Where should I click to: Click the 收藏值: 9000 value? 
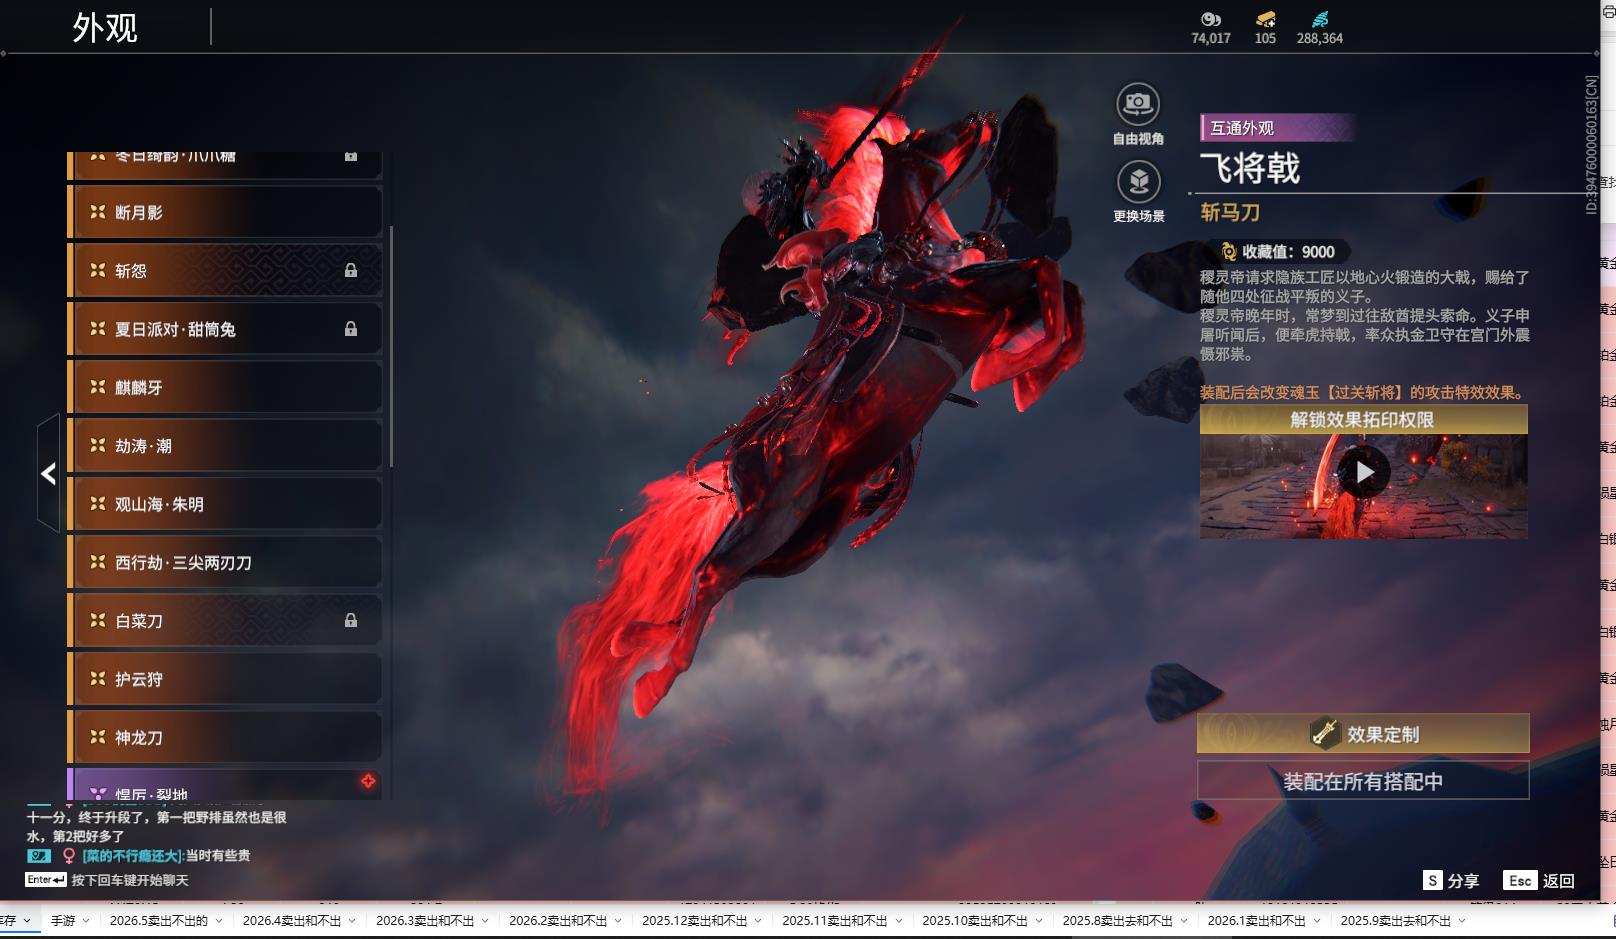coord(1288,252)
